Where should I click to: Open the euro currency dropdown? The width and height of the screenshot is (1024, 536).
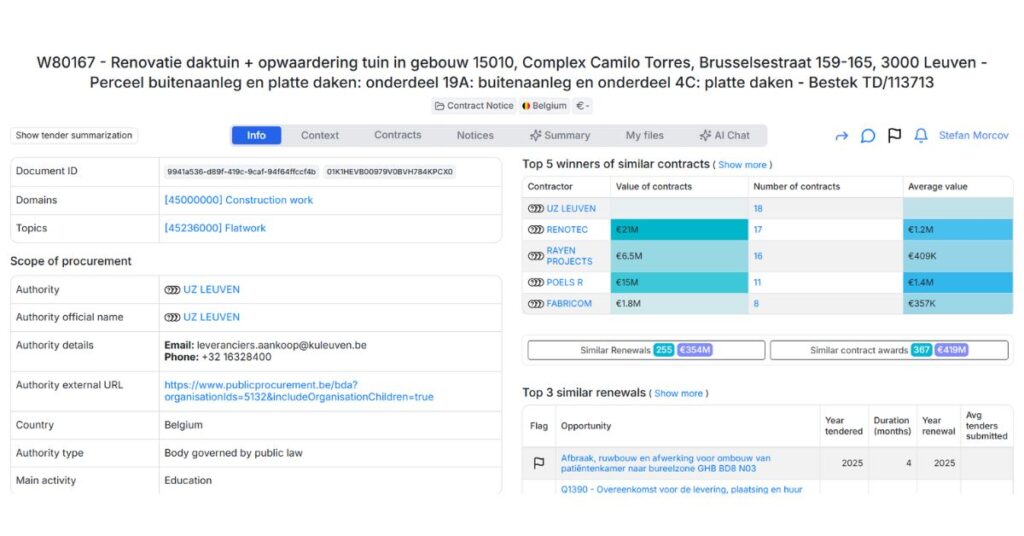[x=582, y=106]
